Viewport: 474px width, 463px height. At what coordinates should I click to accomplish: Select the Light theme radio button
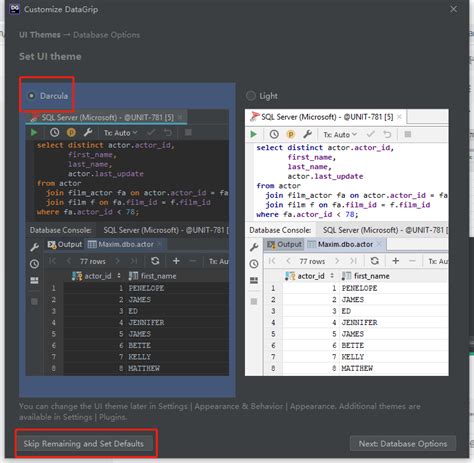(x=250, y=96)
